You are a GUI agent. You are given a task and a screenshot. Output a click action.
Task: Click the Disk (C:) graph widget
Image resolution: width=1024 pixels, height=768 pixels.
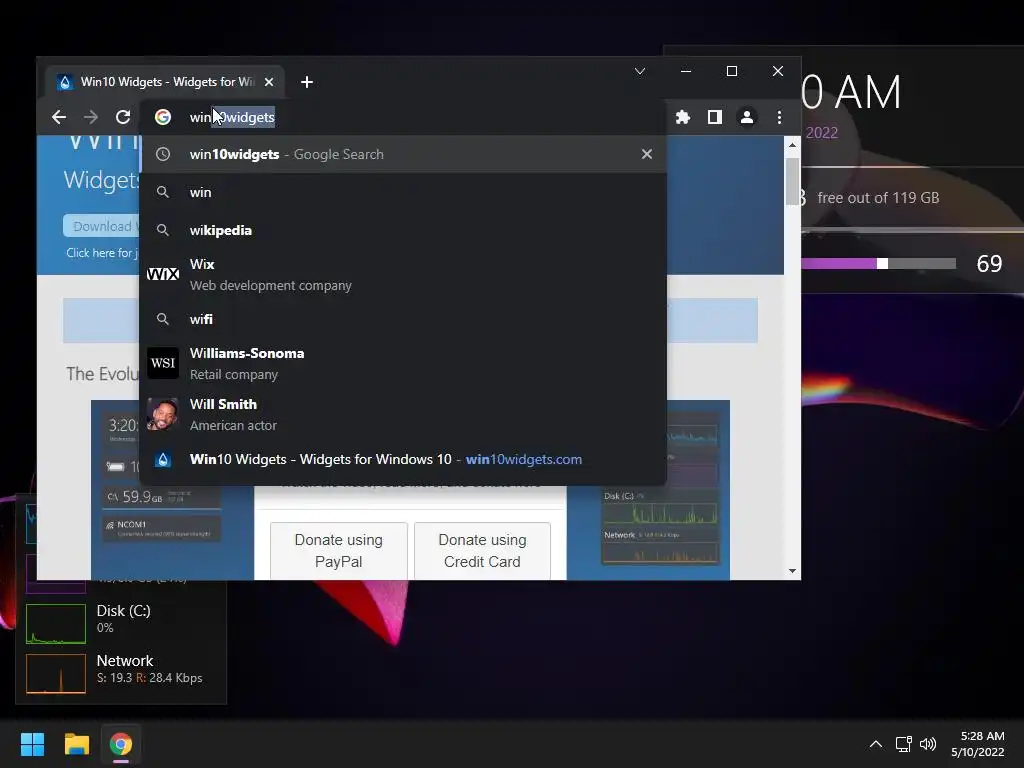point(56,624)
